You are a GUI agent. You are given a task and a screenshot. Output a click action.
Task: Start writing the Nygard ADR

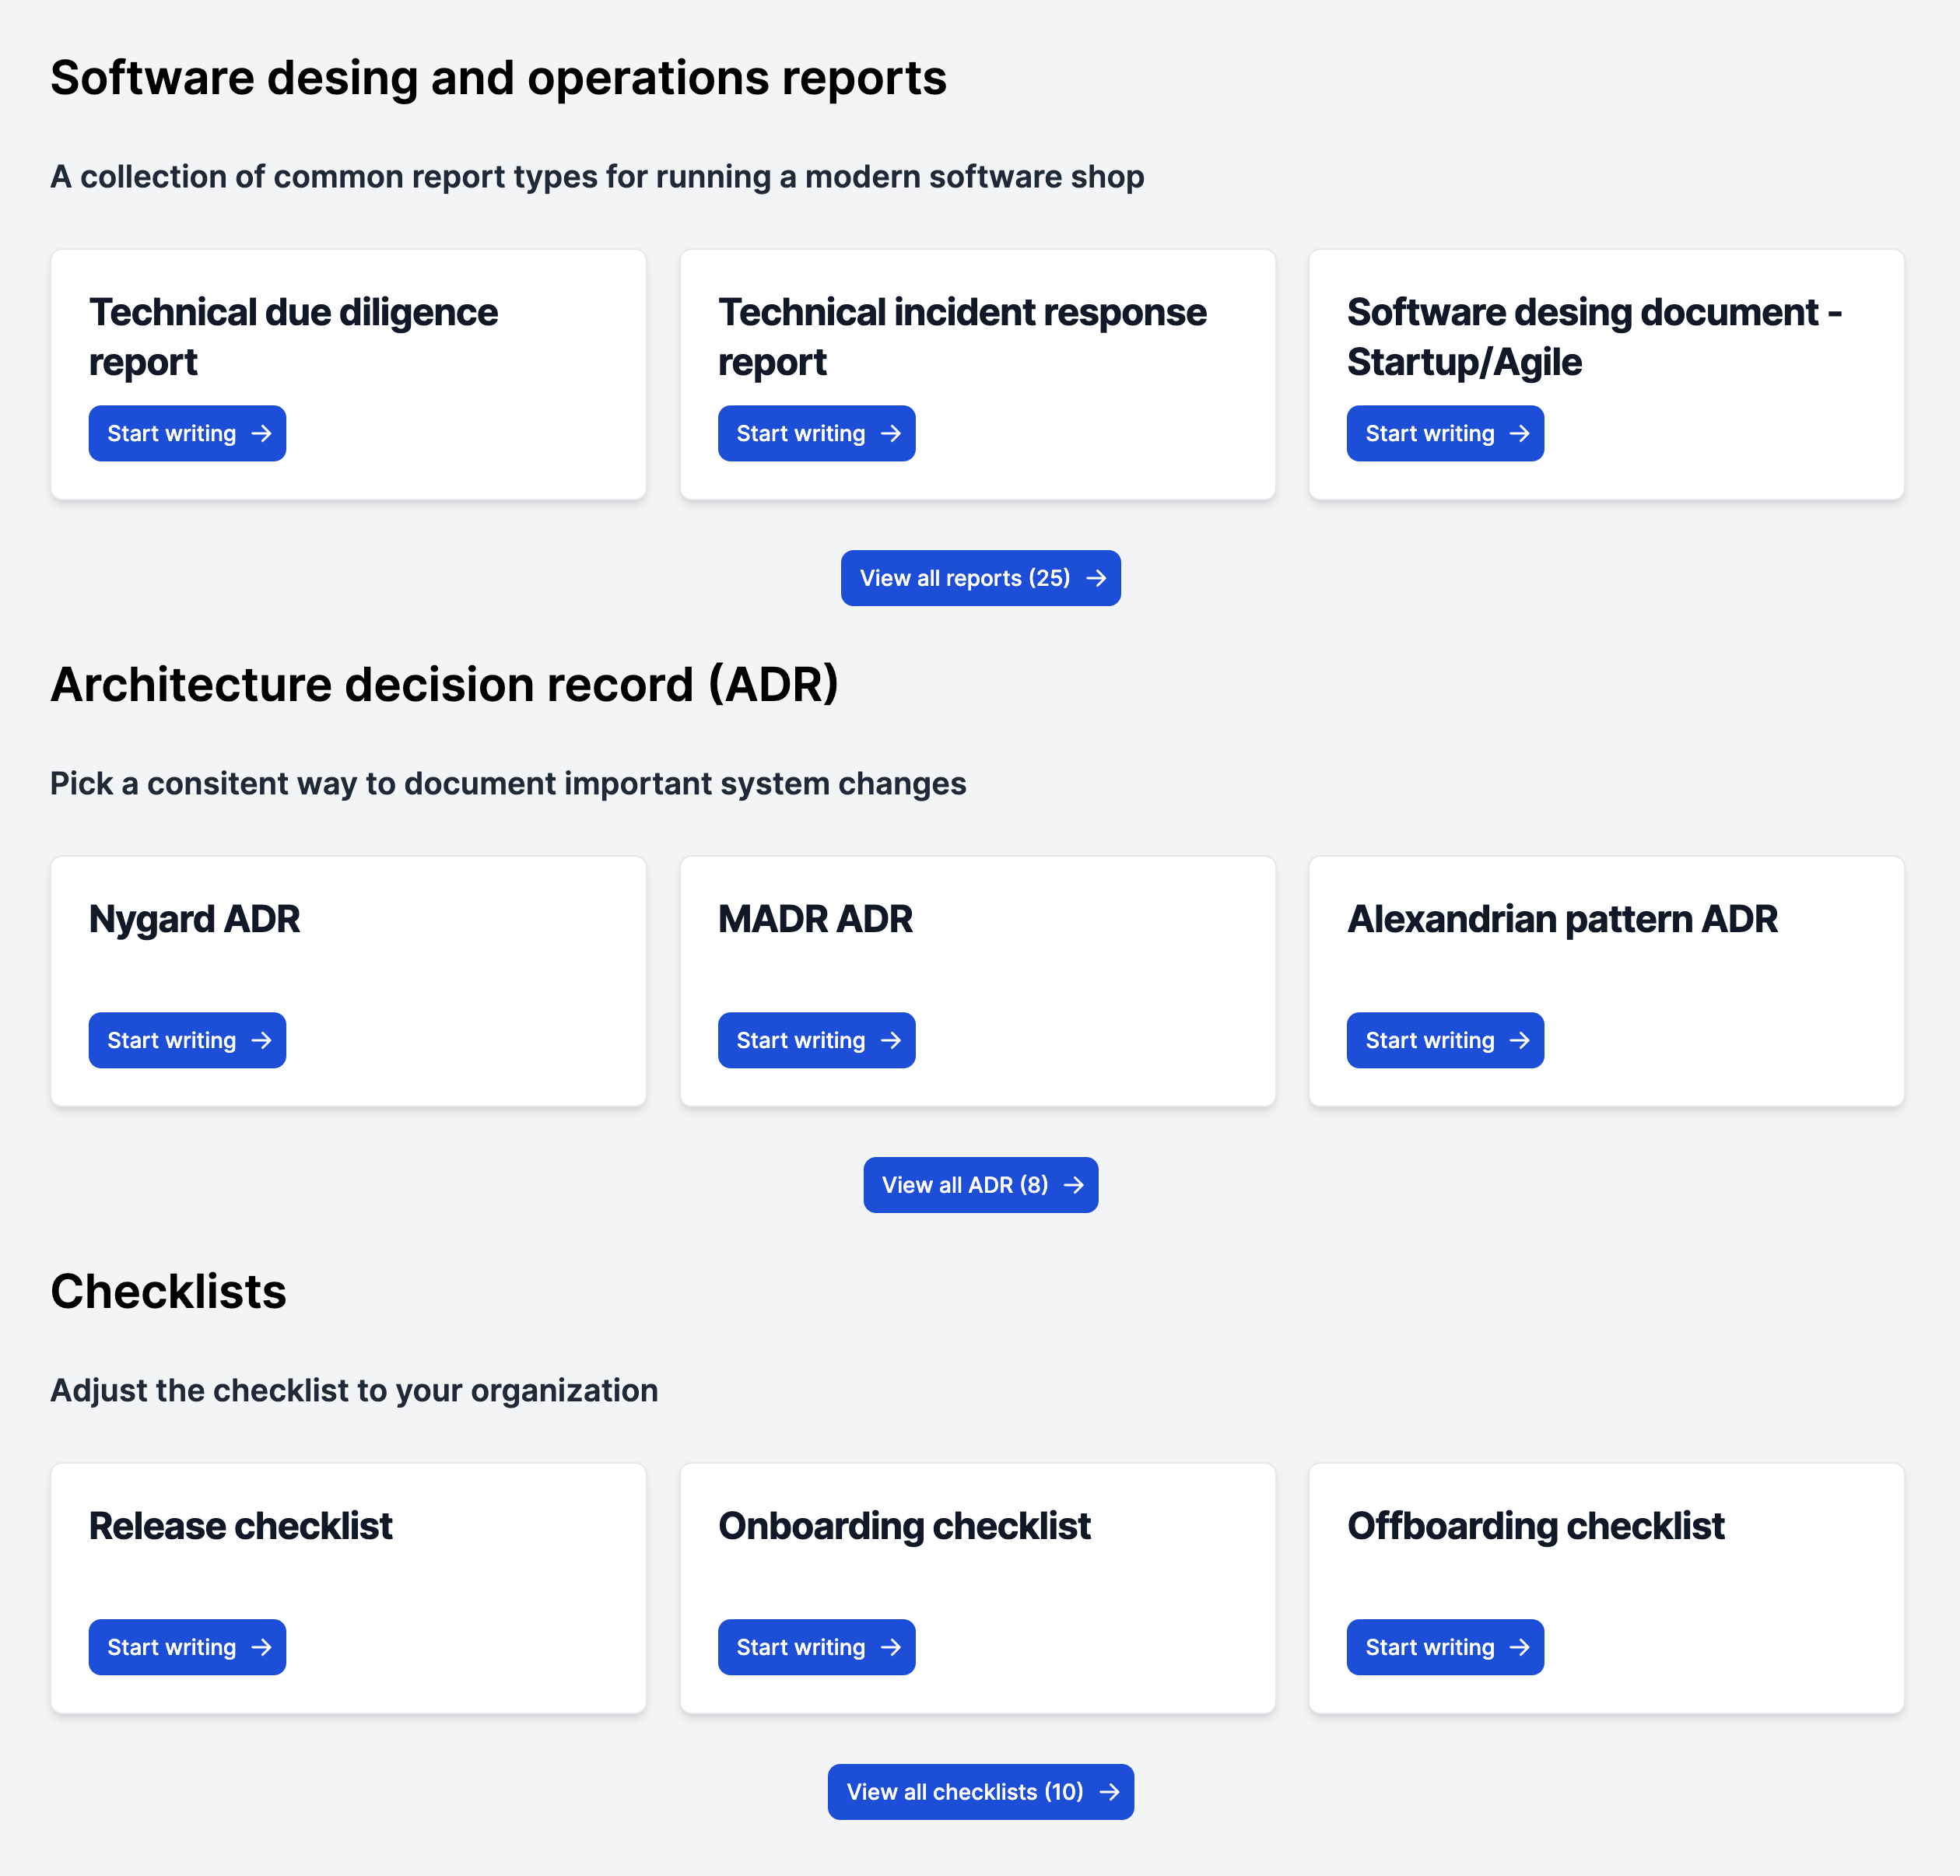point(187,1040)
